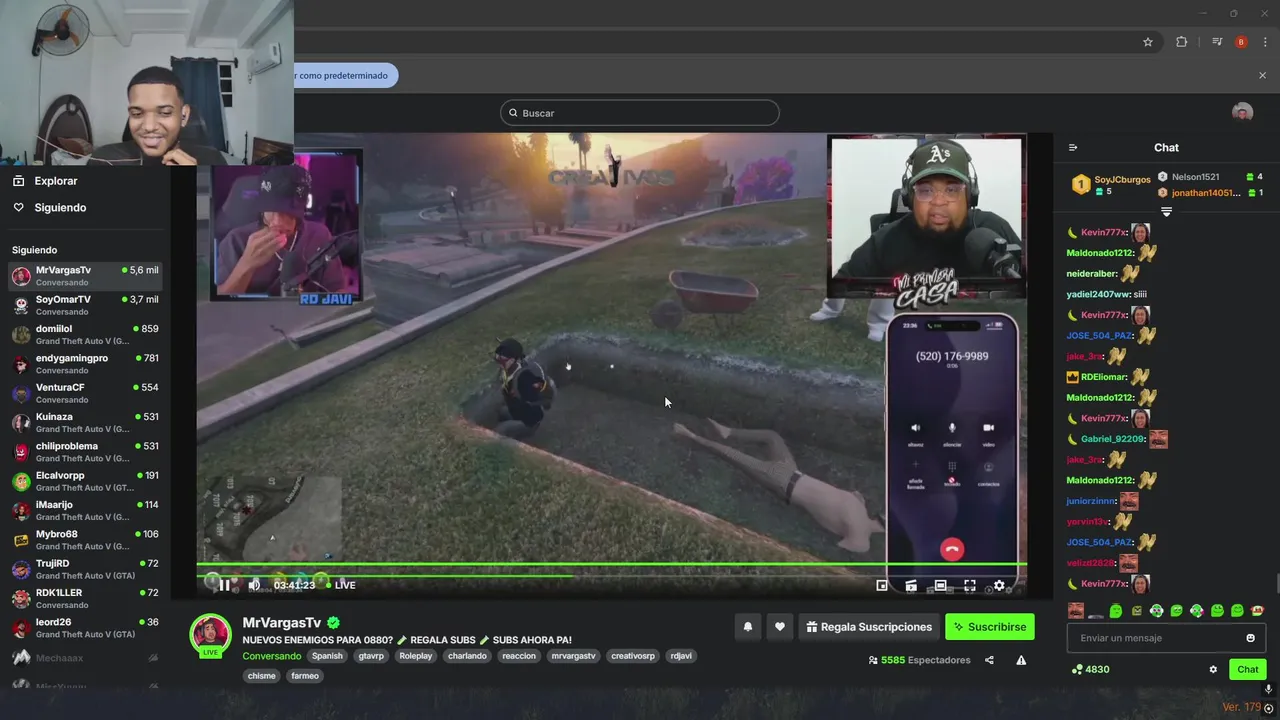Focus the Buscar search field
Screen dimensions: 1280x720
(x=640, y=113)
